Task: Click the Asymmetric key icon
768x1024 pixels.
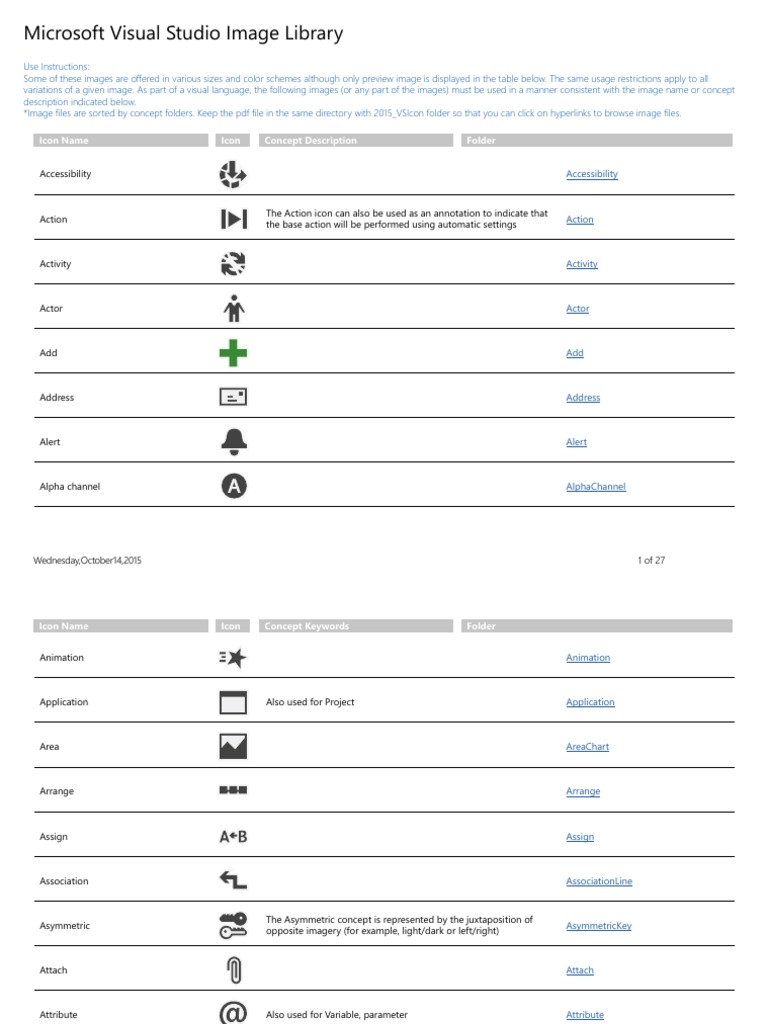Action: coord(232,926)
